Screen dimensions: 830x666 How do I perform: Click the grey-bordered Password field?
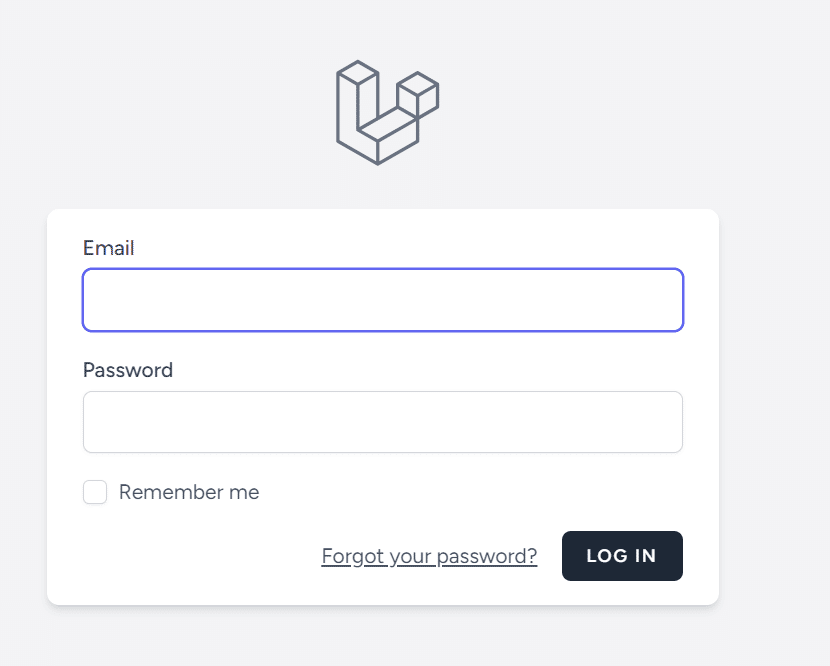[x=383, y=422]
